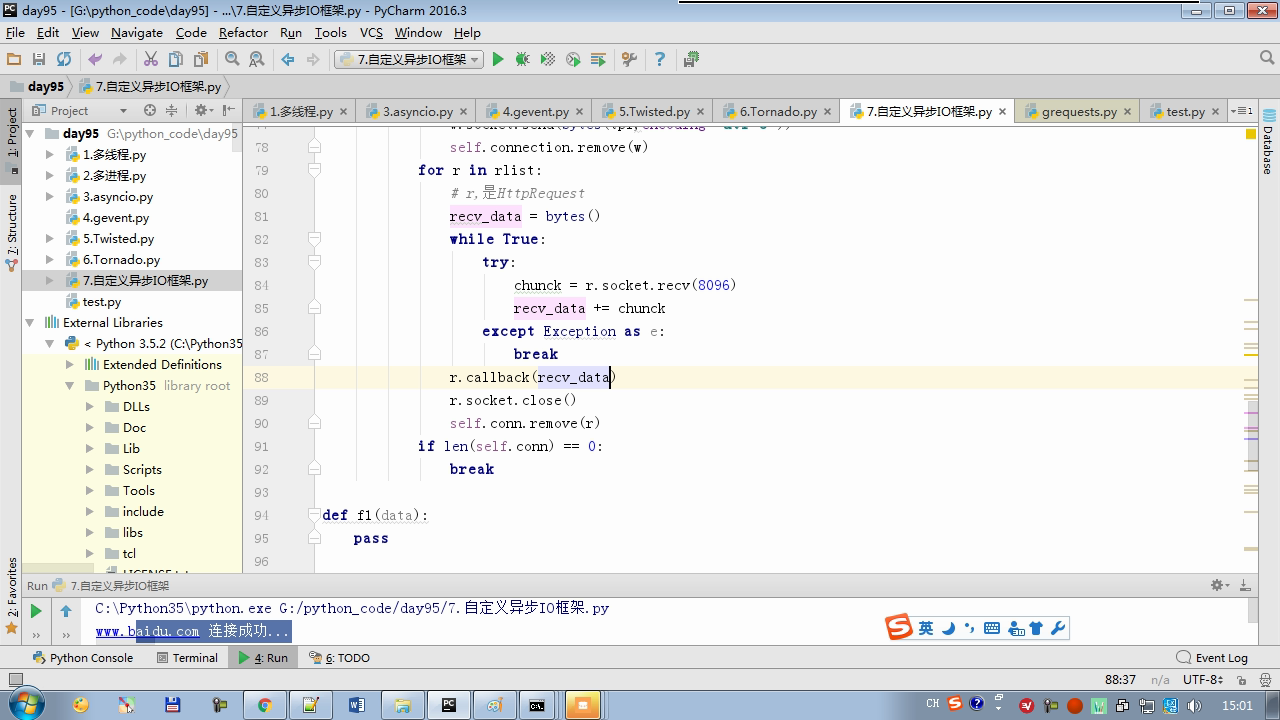Open Settings via the wrench icon
The width and height of the screenshot is (1280, 720).
(x=629, y=60)
